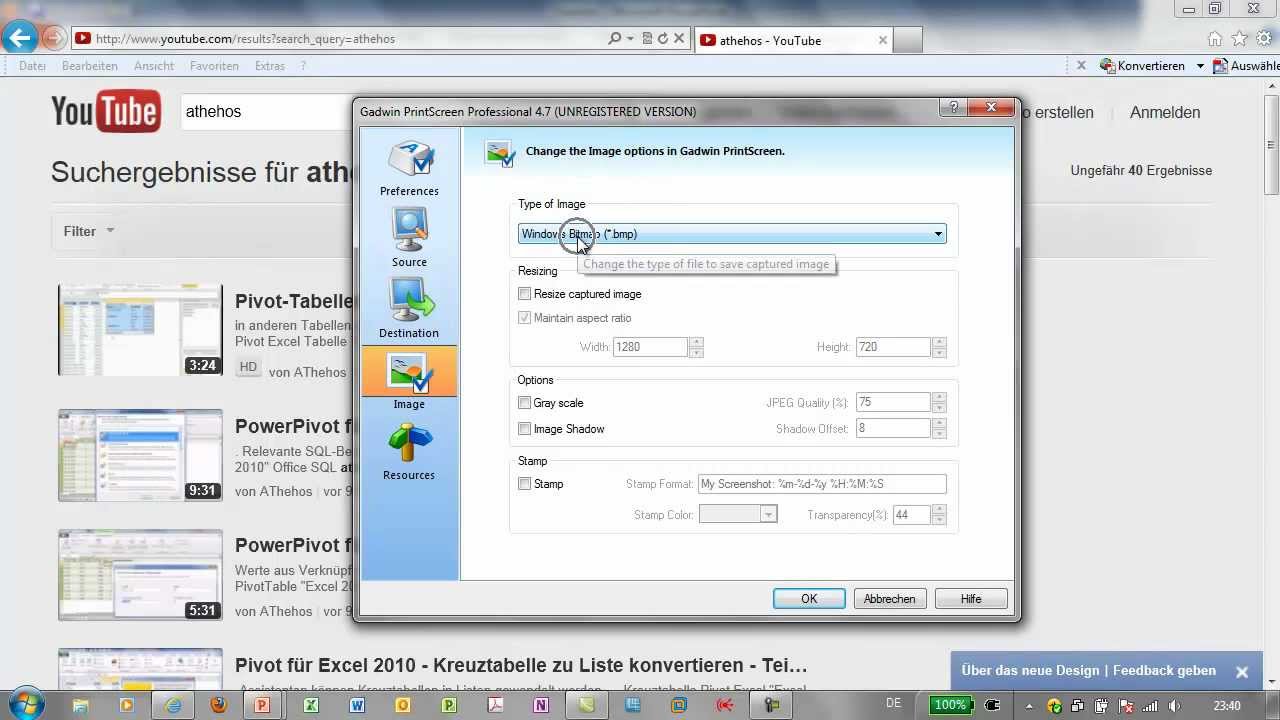The height and width of the screenshot is (720, 1280).
Task: Open the video thumbnail with duration 3:24
Action: 140,330
